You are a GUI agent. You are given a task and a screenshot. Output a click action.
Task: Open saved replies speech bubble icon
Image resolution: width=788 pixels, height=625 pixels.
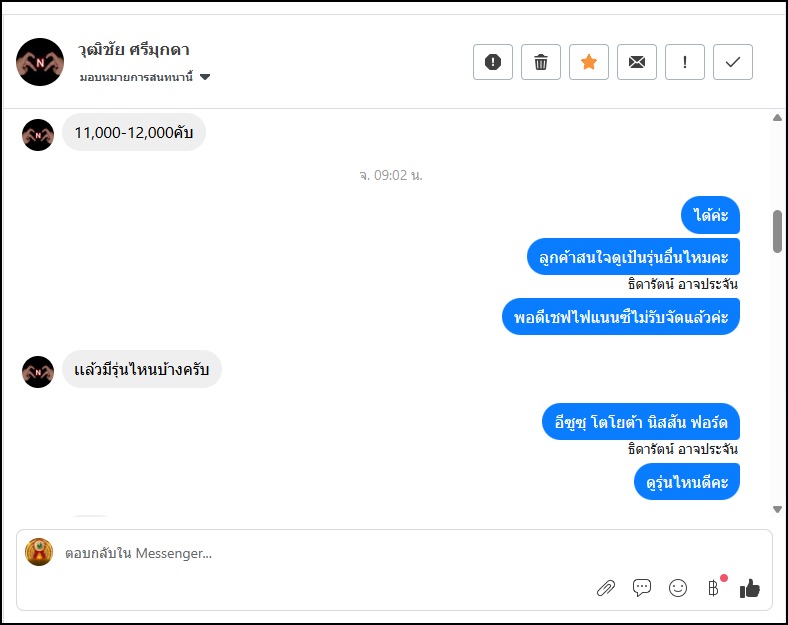[642, 588]
